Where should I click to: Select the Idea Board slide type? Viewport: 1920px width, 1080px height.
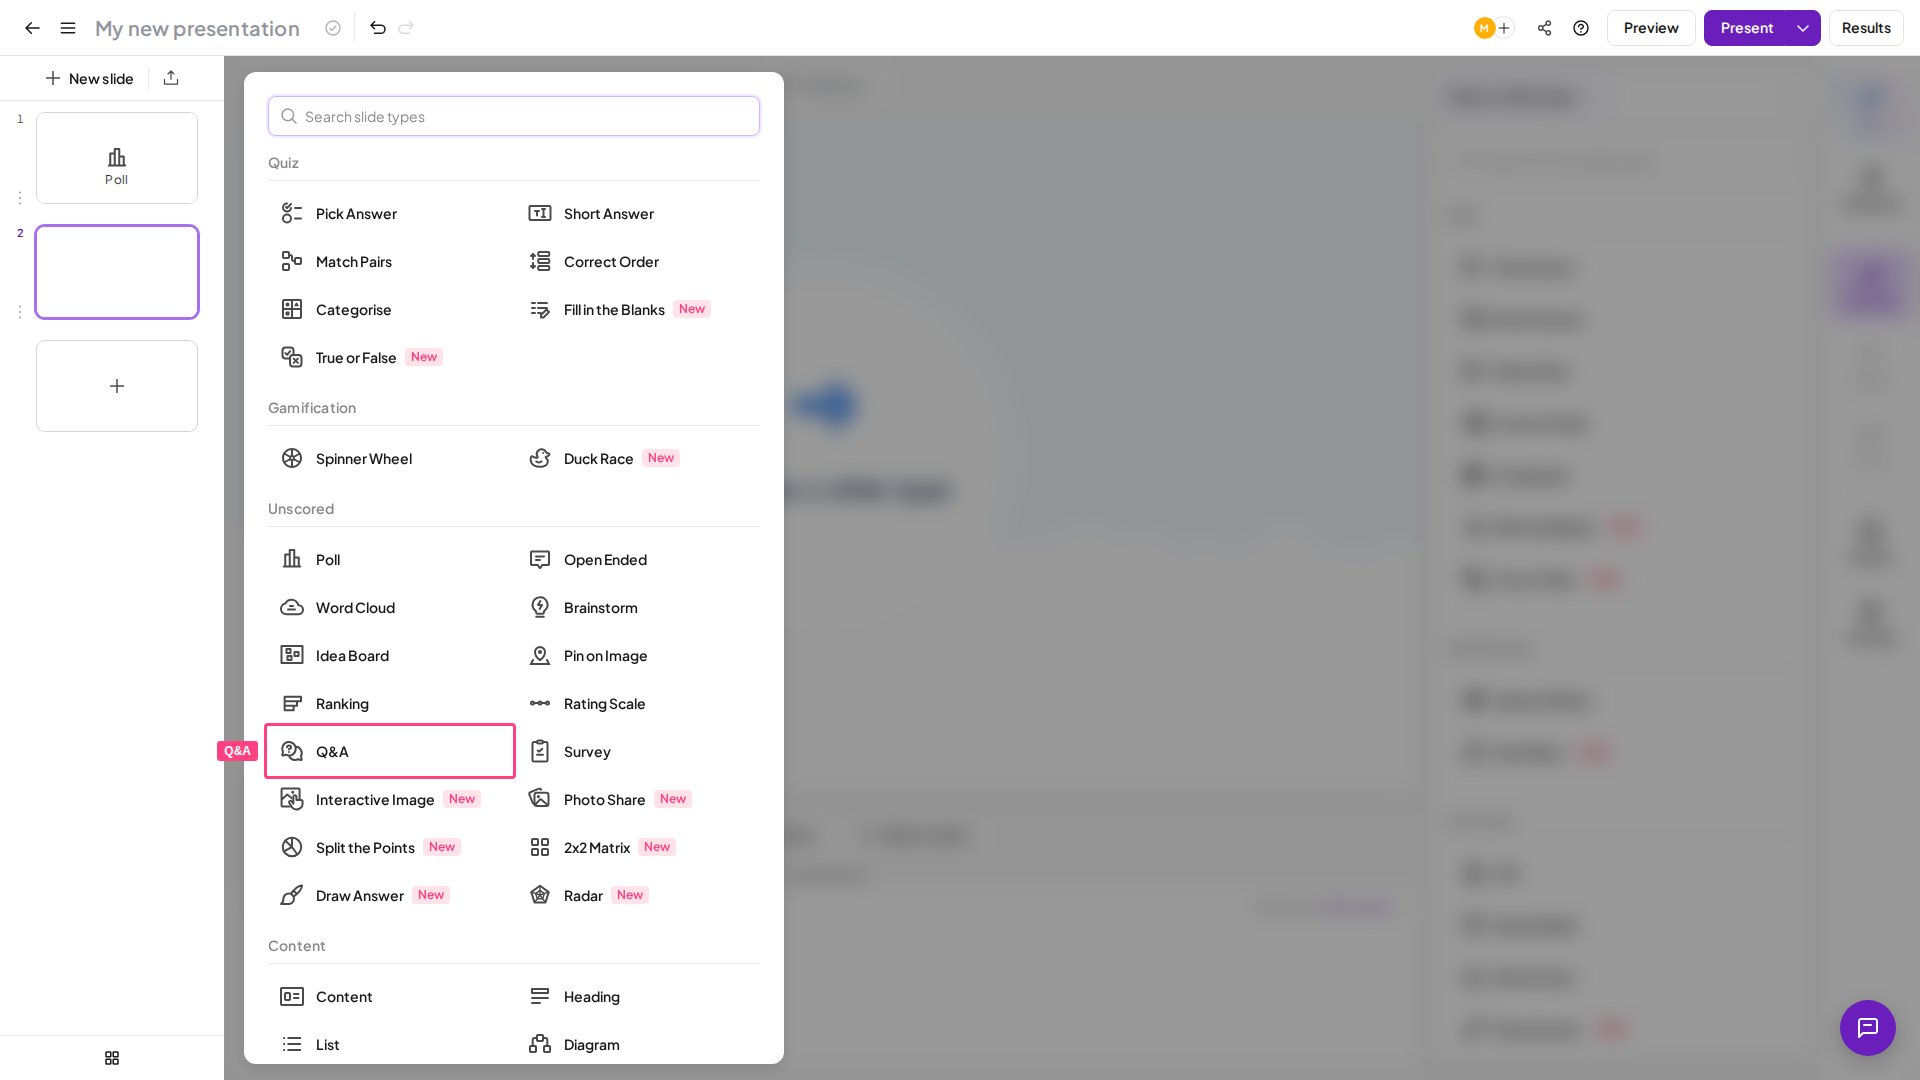(x=390, y=655)
